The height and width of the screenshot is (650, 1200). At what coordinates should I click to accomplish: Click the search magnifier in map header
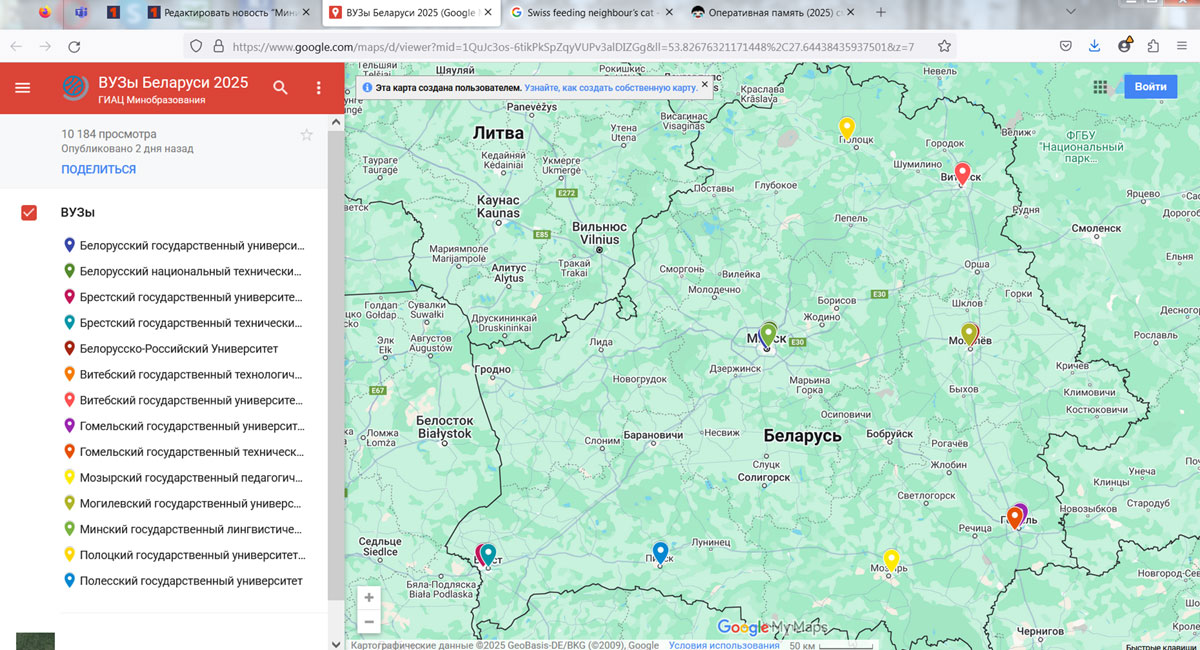(x=281, y=88)
